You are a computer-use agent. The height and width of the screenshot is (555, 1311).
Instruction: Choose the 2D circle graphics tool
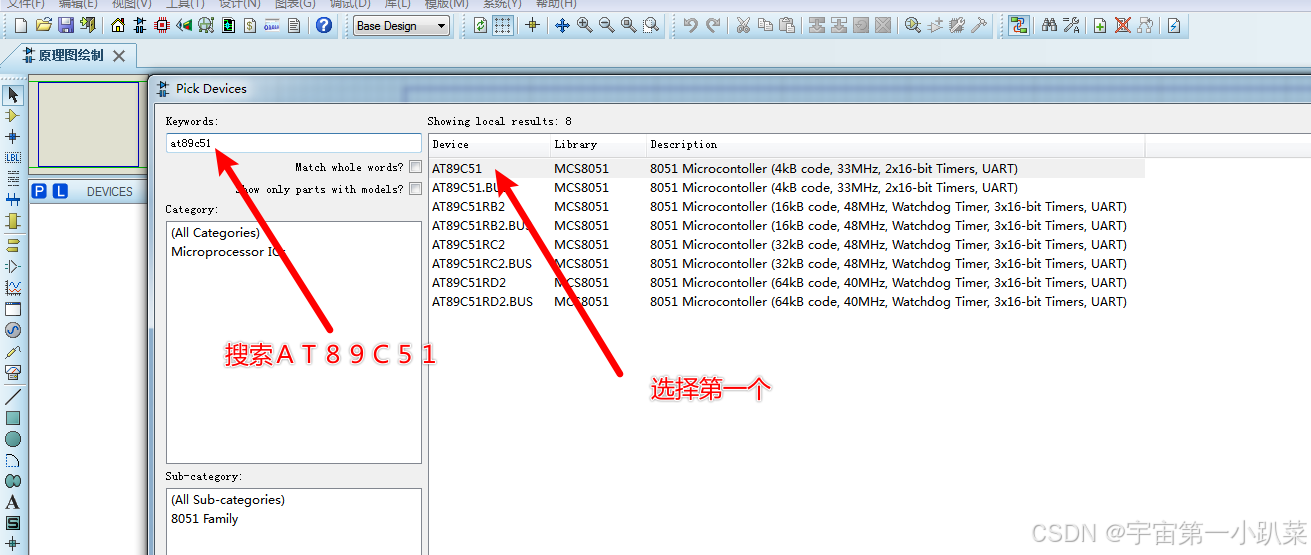13,439
